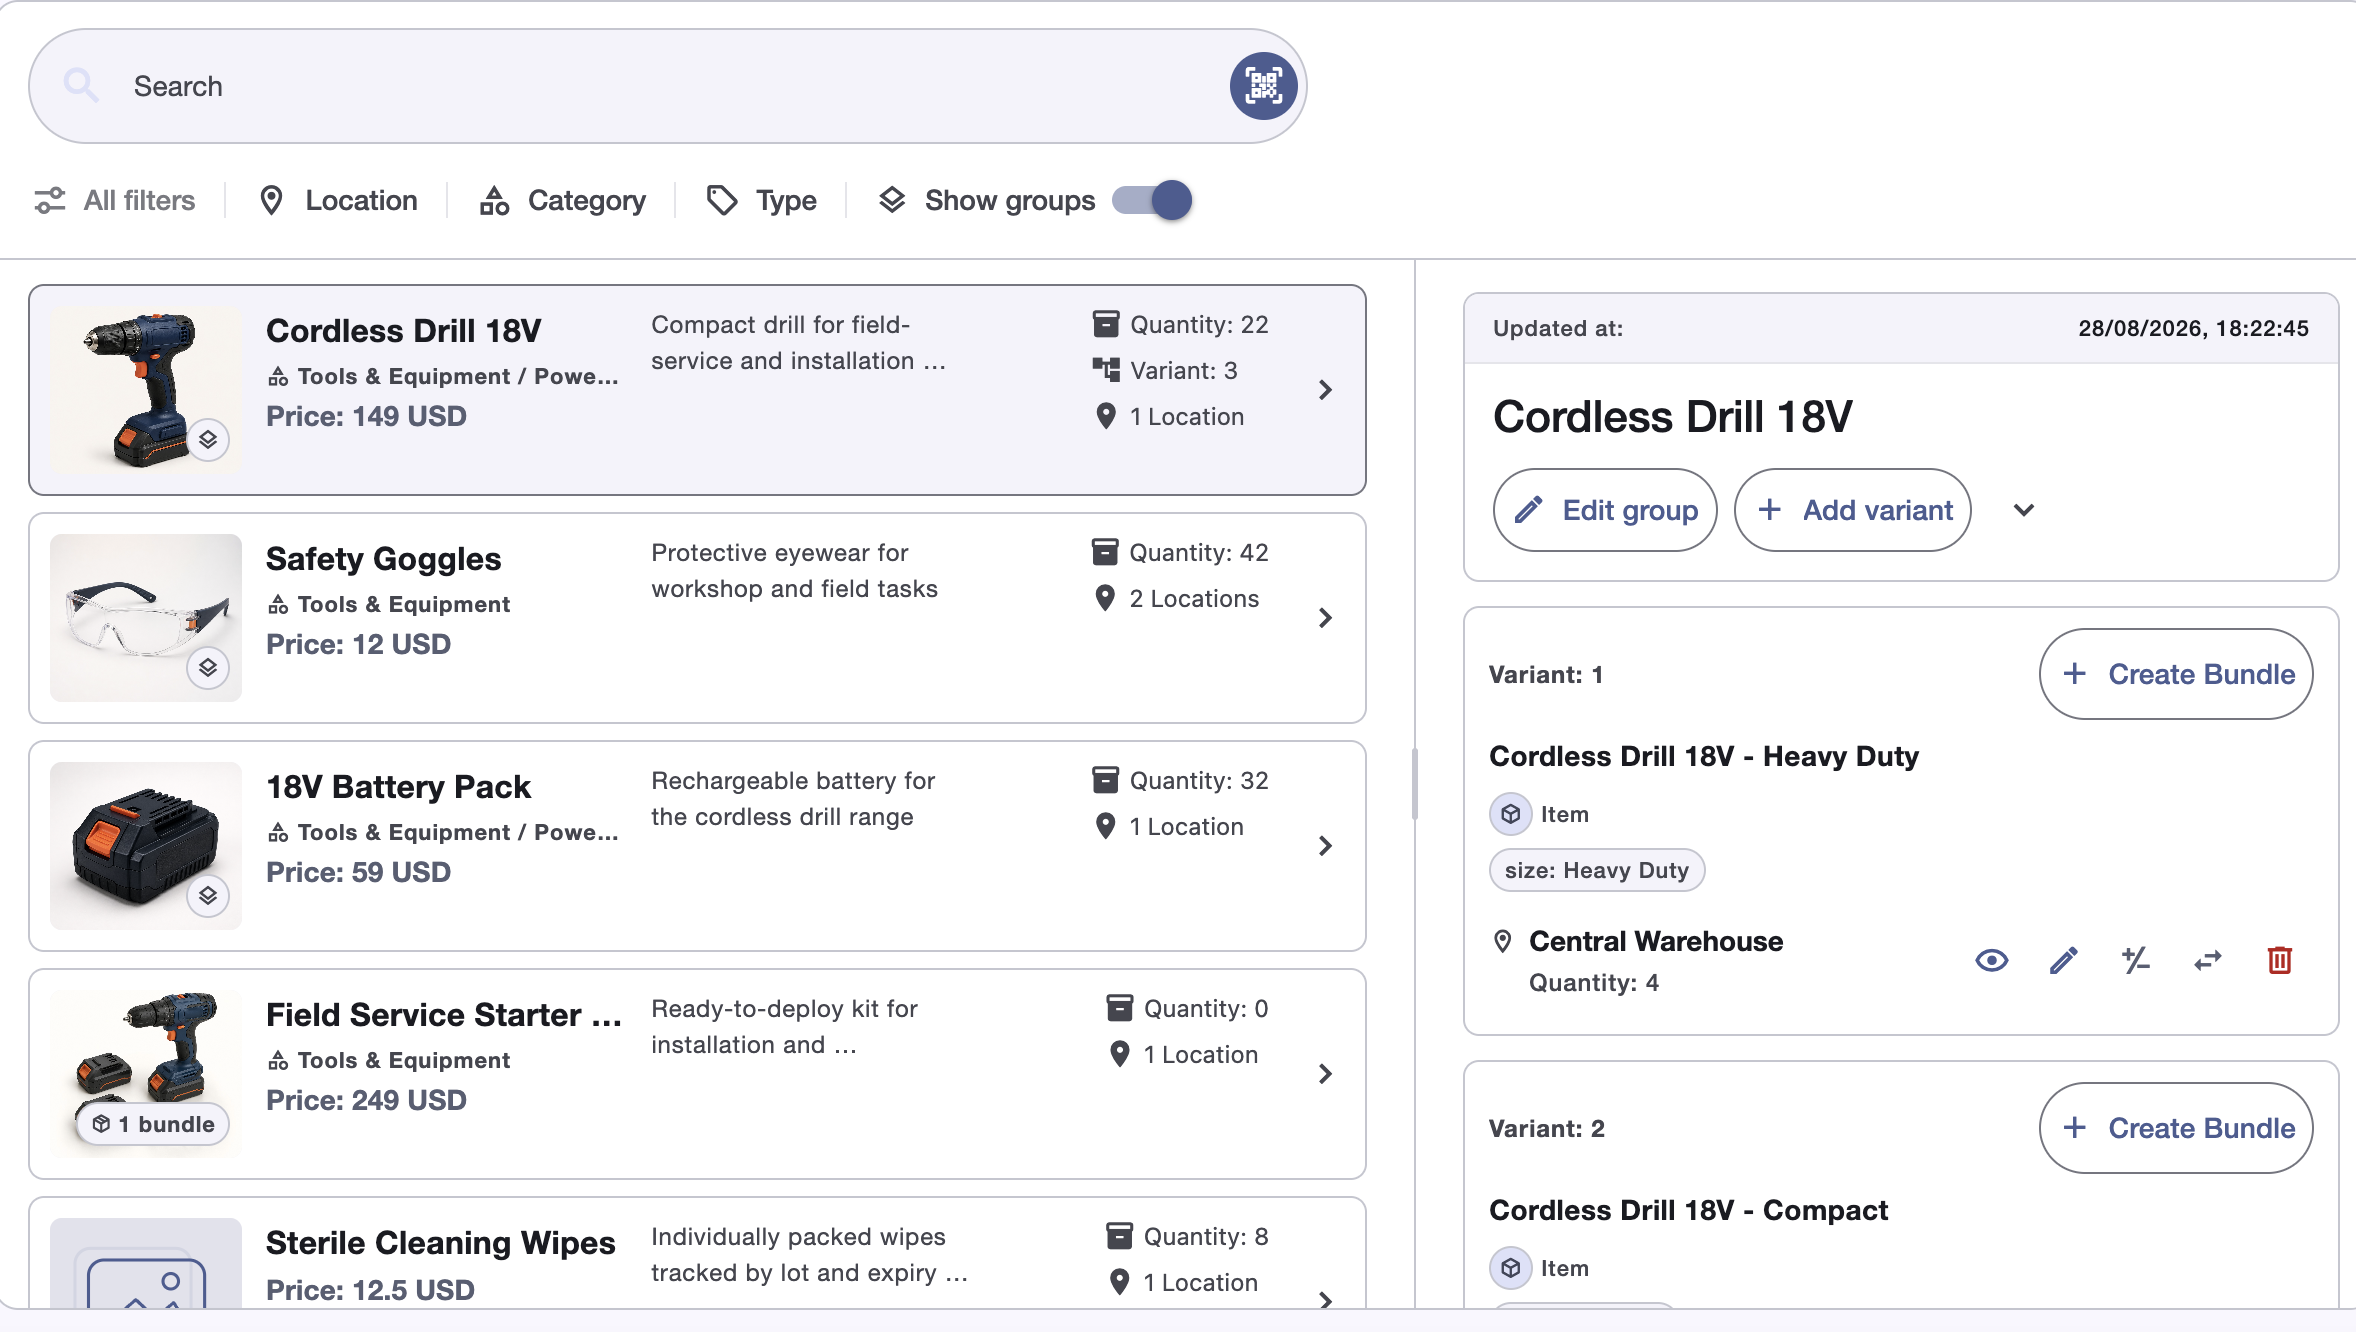This screenshot has height=1332, width=2356.
Task: Click Add variant button
Action: (x=1853, y=510)
